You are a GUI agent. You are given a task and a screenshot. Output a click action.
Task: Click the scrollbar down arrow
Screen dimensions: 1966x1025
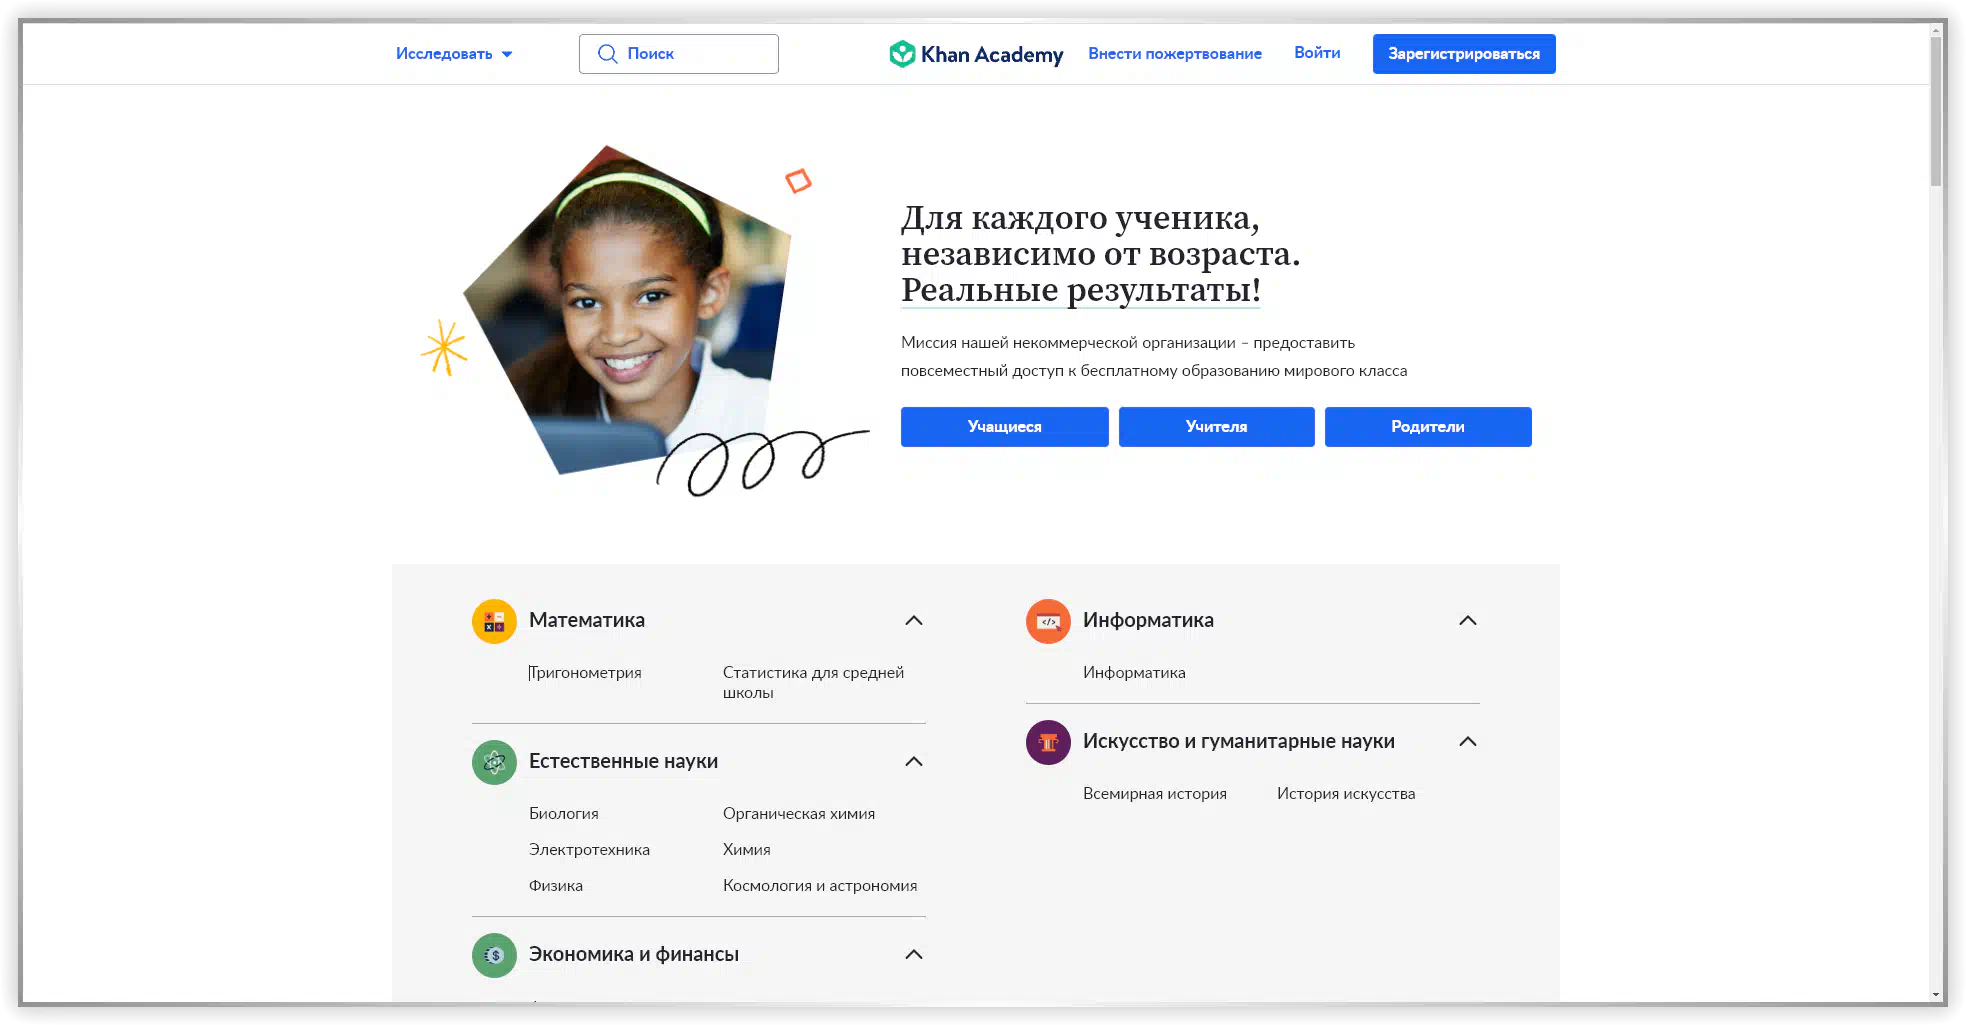pos(1937,995)
